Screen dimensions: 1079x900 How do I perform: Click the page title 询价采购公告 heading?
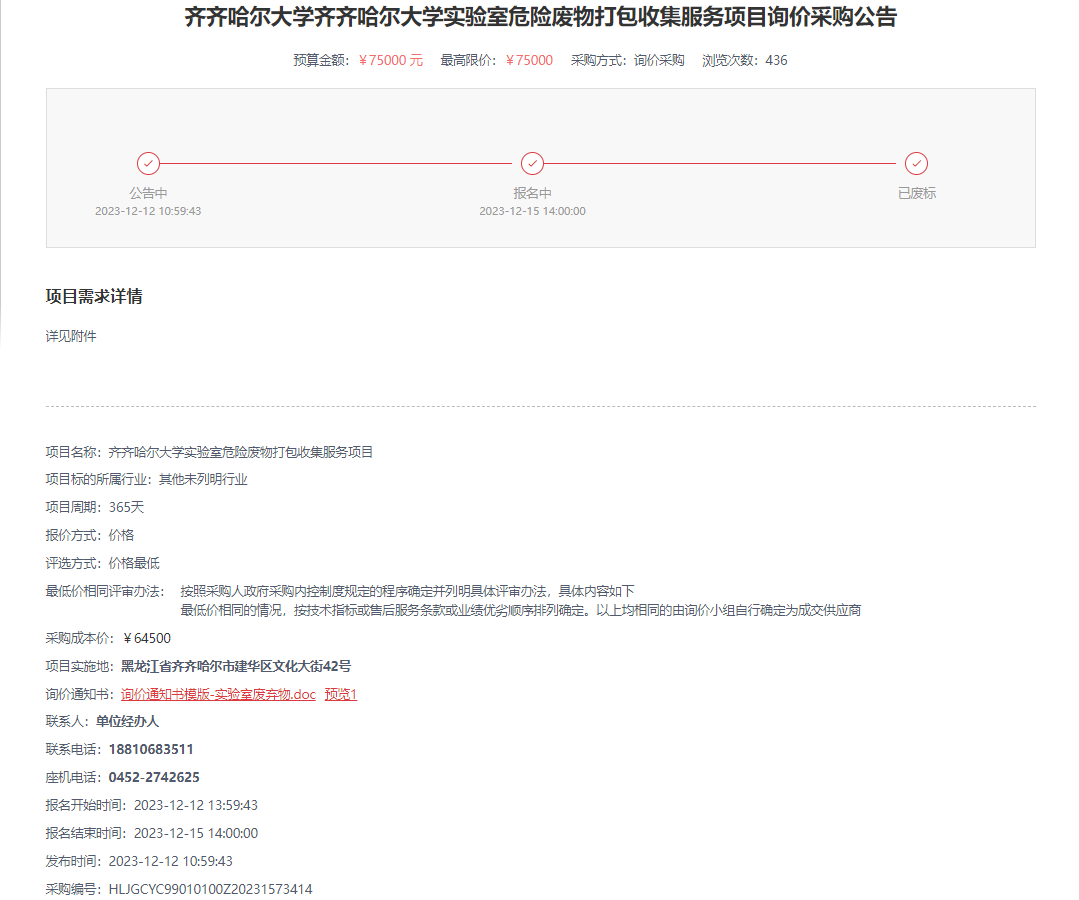tap(540, 18)
